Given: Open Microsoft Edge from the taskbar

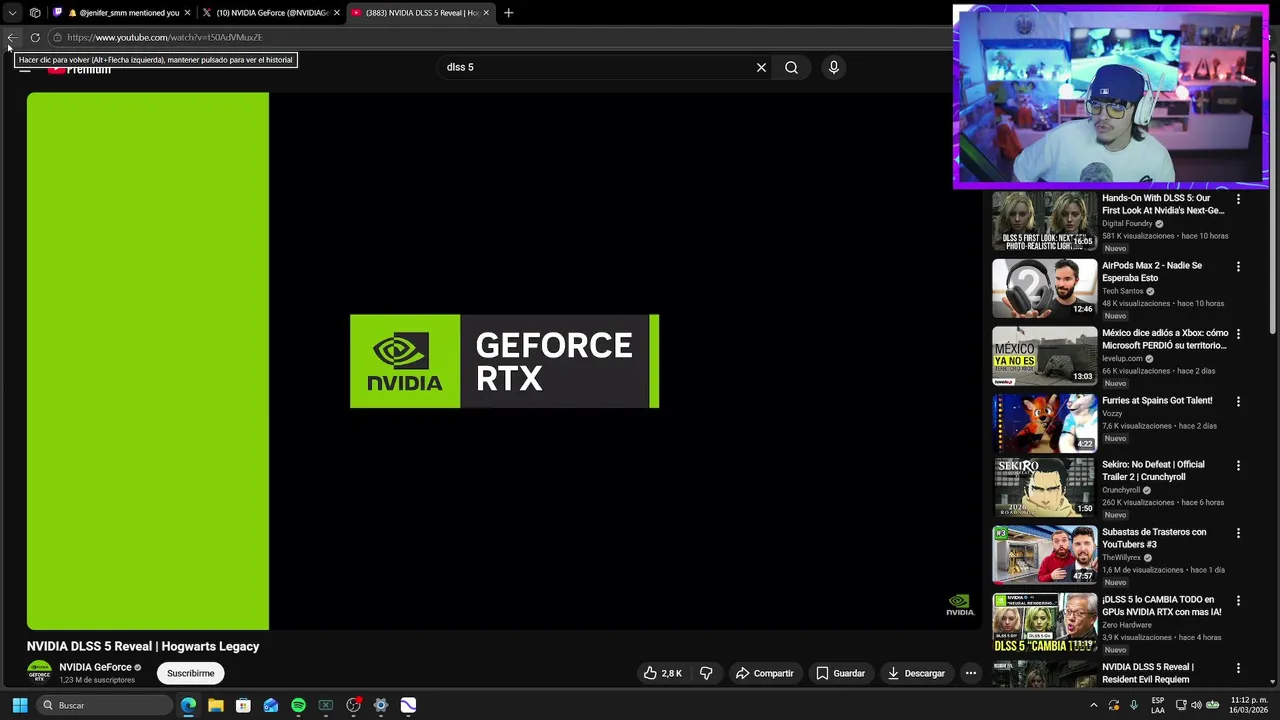Looking at the screenshot, I should (188, 705).
